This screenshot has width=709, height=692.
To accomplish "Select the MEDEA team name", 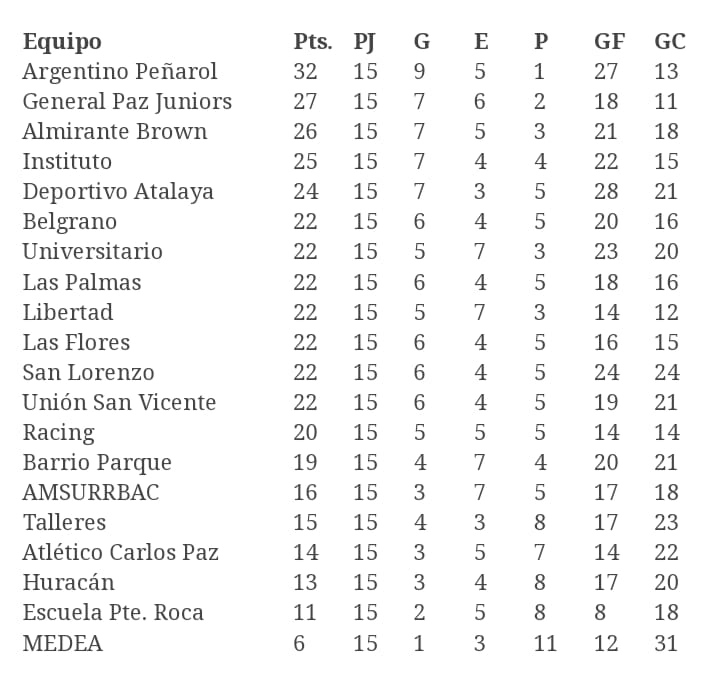I will (x=62, y=643).
